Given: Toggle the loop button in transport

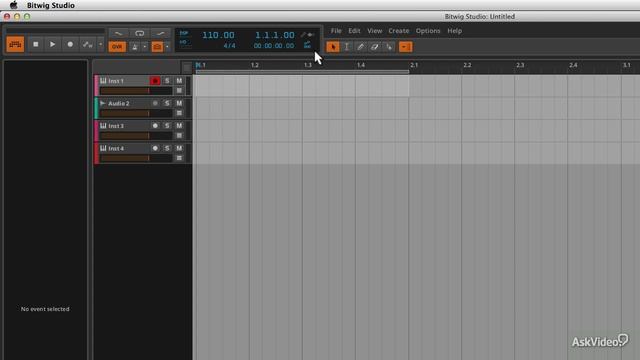Looking at the screenshot, I should (x=140, y=33).
